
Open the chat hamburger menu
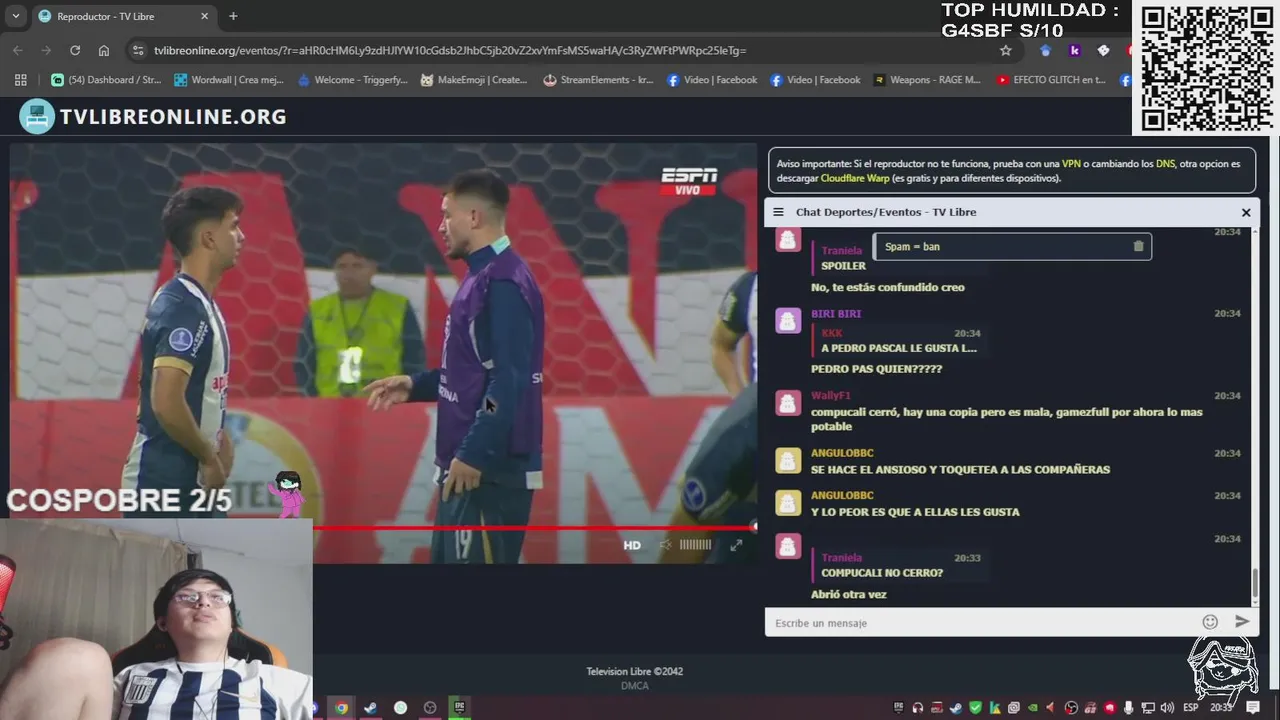[779, 212]
